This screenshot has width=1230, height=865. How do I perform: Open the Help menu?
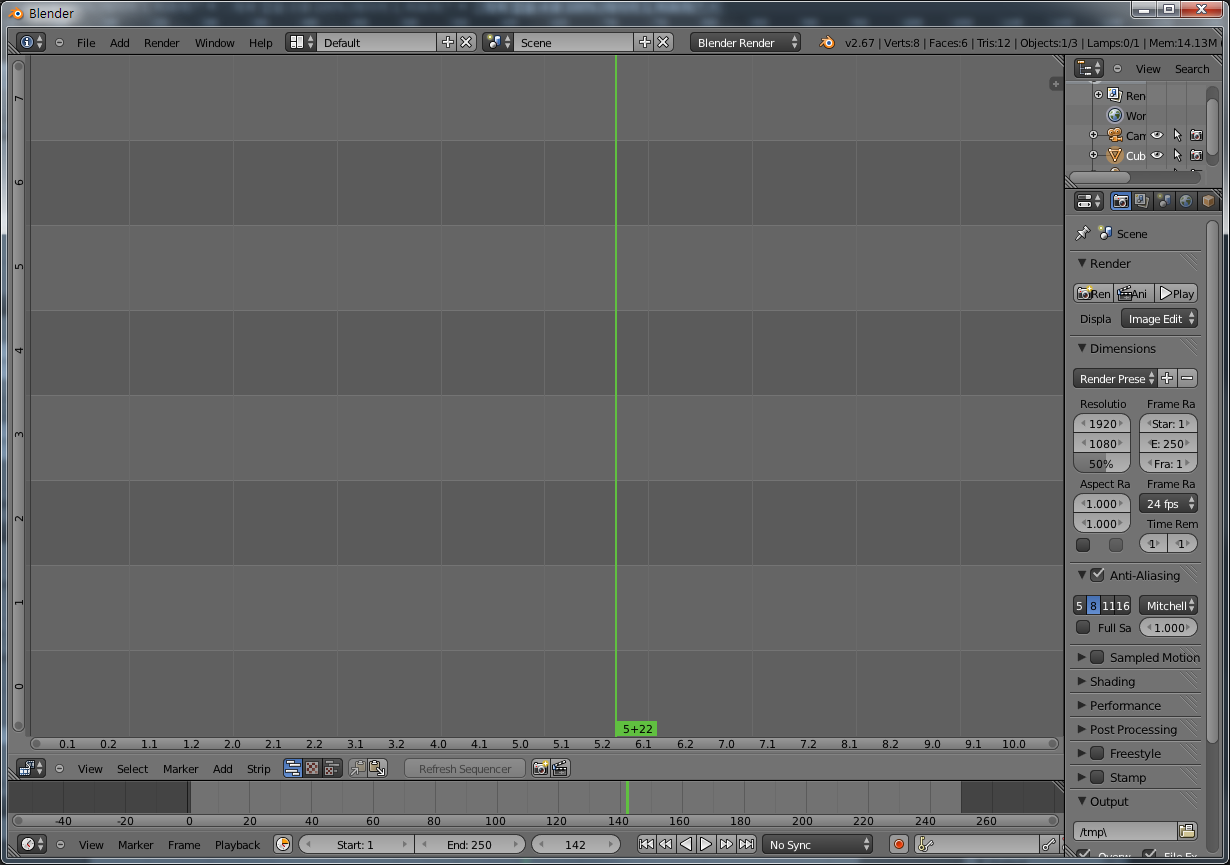(260, 43)
